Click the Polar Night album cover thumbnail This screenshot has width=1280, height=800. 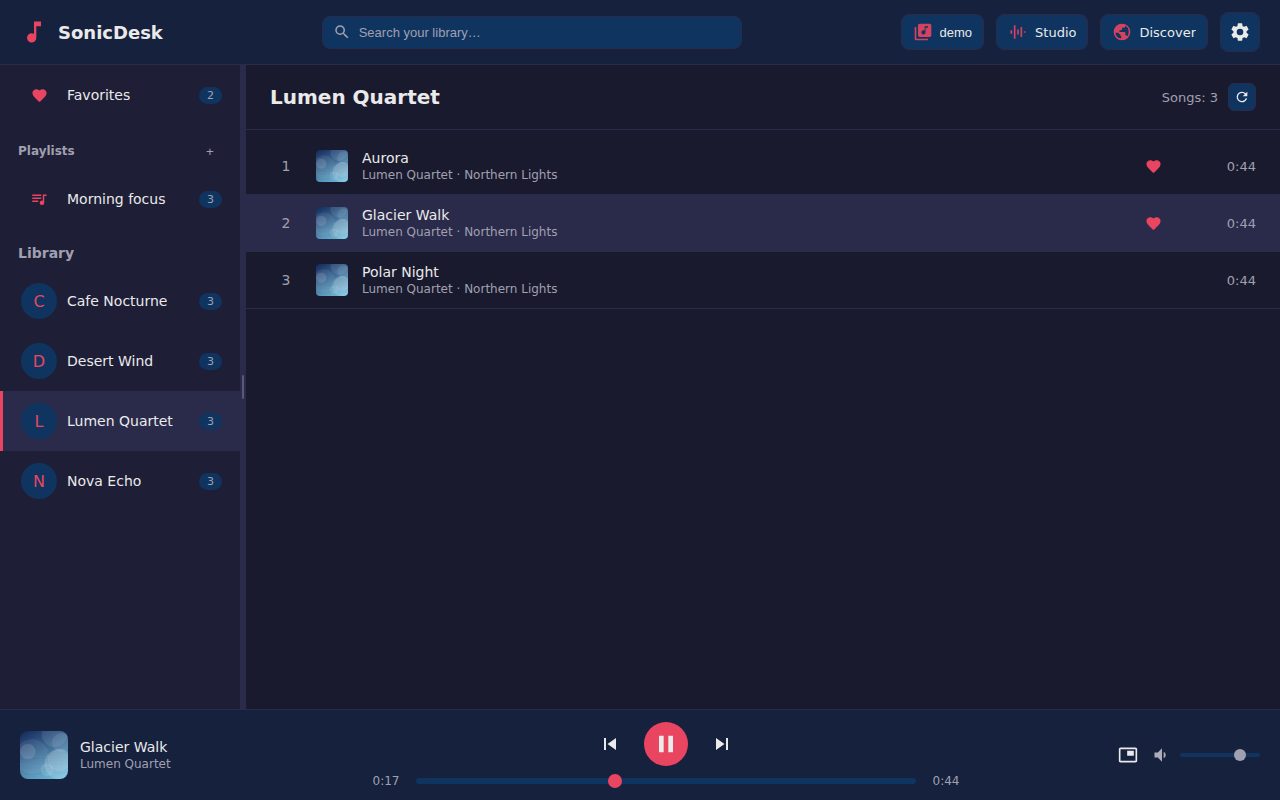(332, 280)
